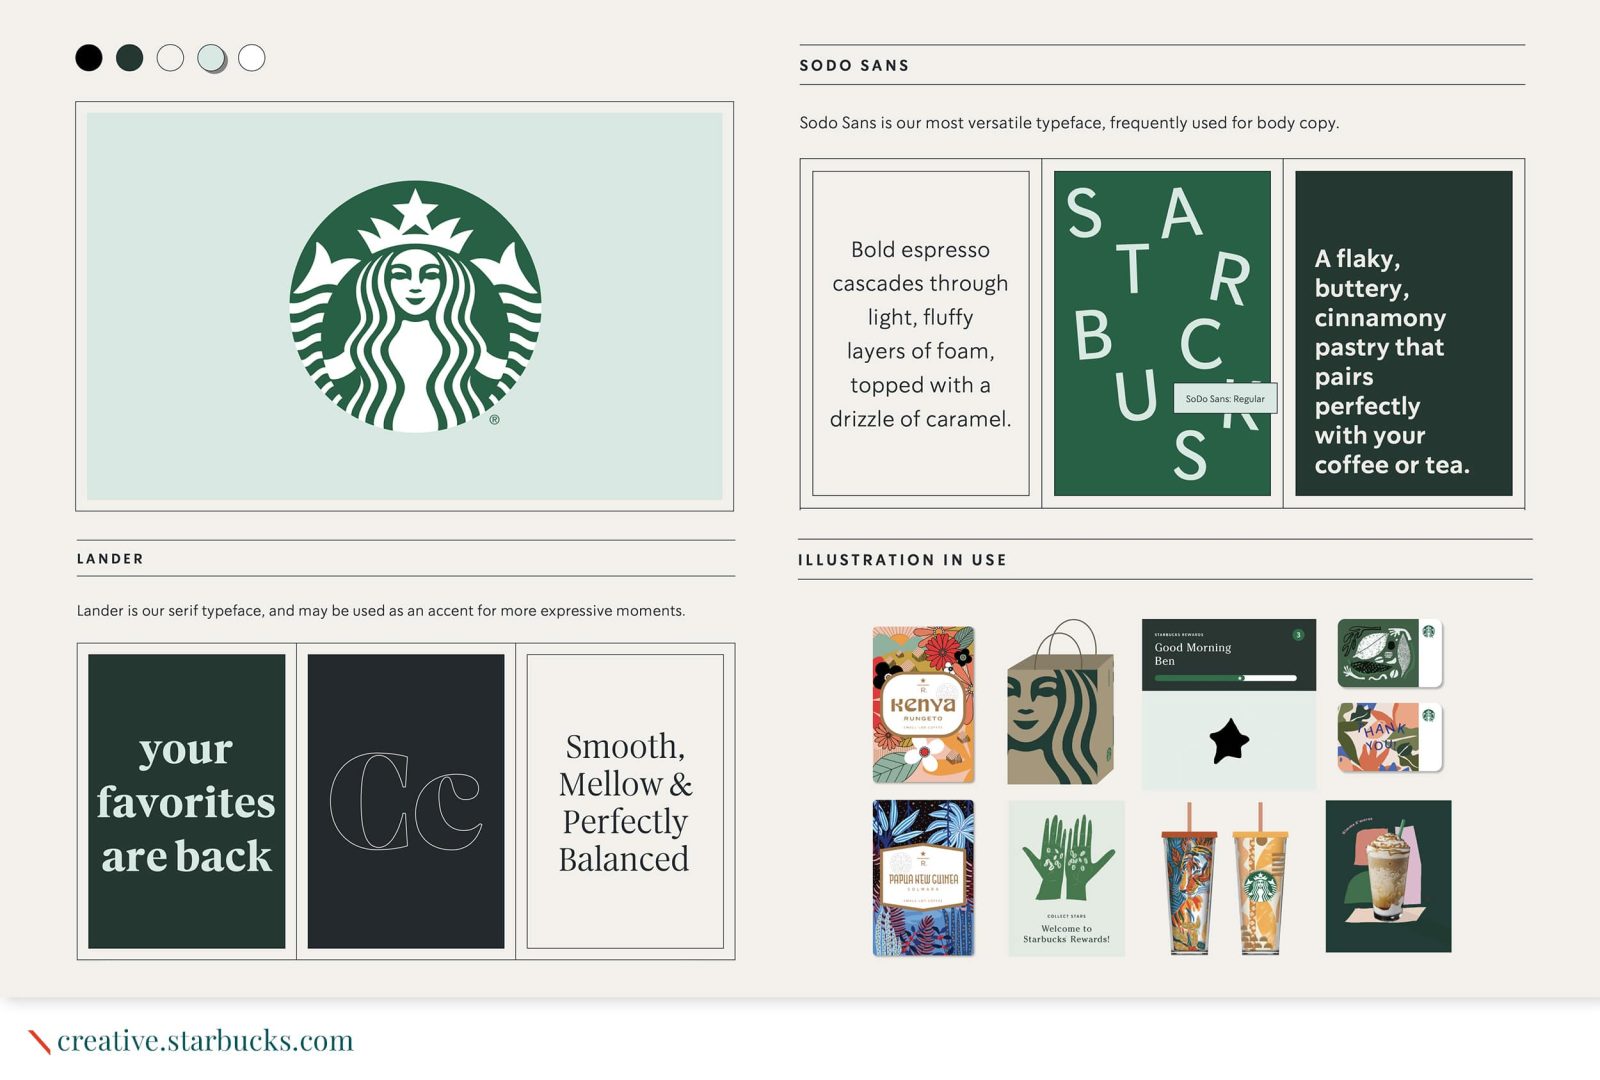Screen dimensions: 1600x1080
Task: Click the green leaf gift card
Action: coord(1390,653)
